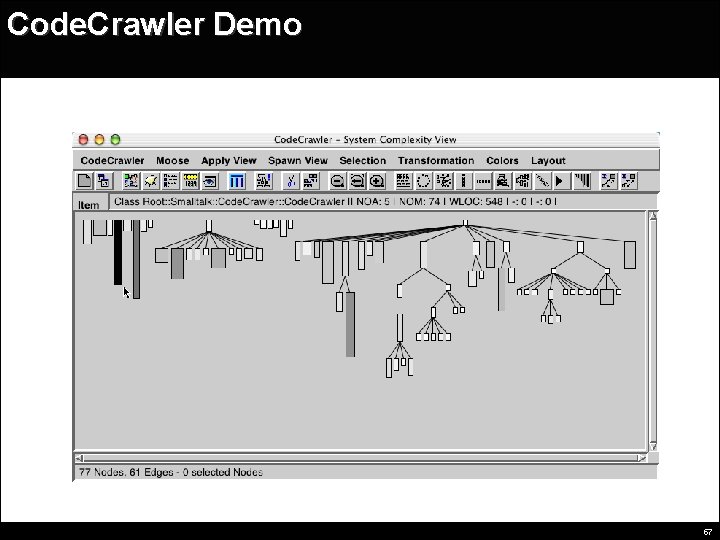The width and height of the screenshot is (720, 540).
Task: Click the descending bars histogram icon
Action: click(582, 181)
